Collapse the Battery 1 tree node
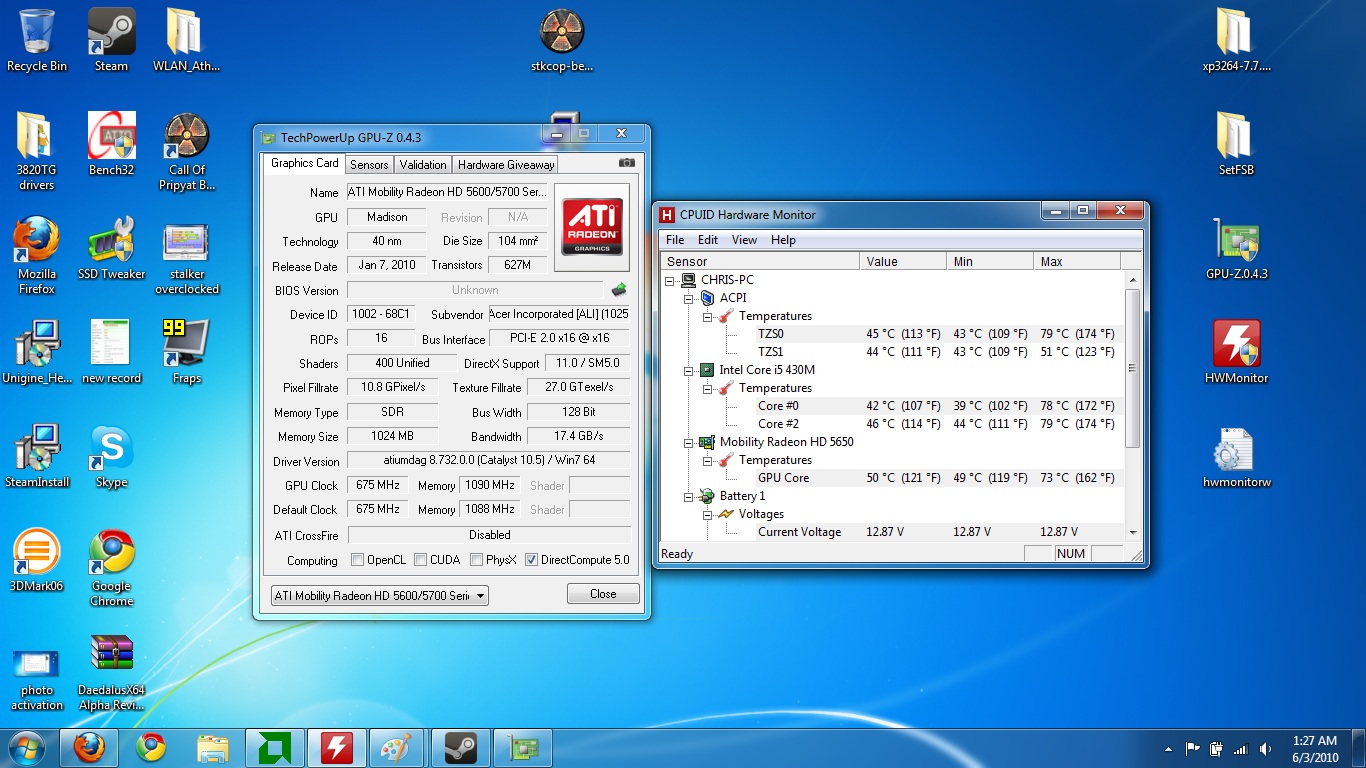 click(689, 496)
